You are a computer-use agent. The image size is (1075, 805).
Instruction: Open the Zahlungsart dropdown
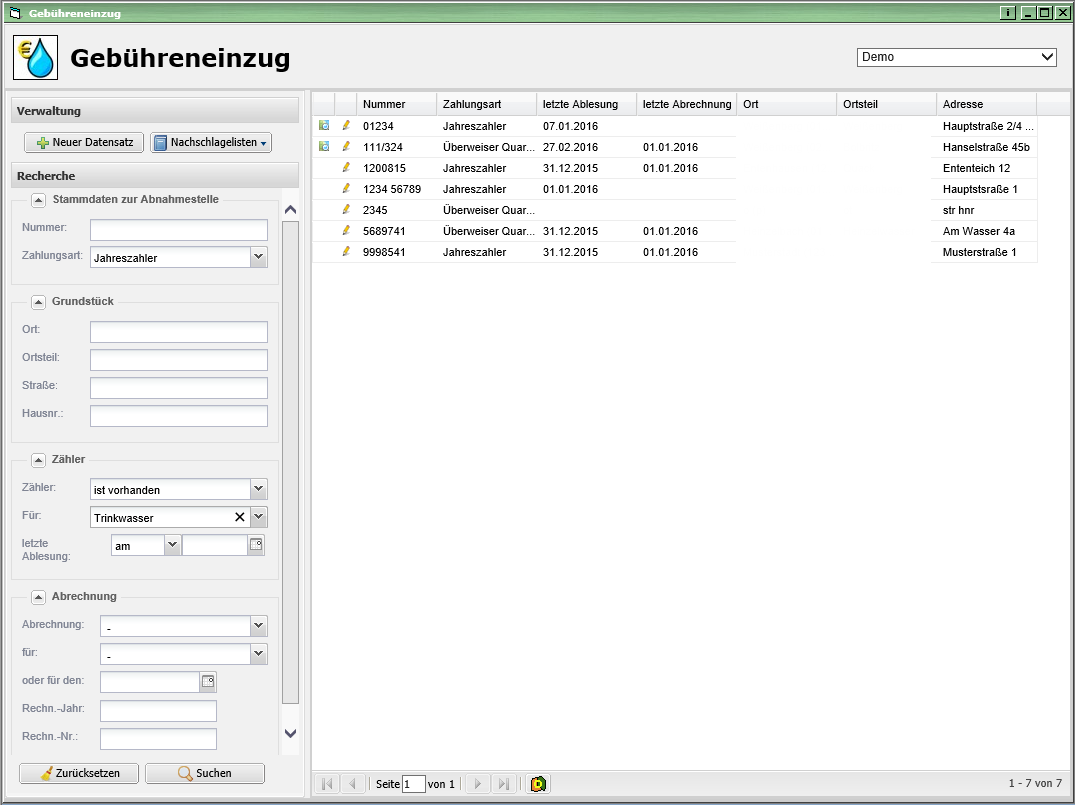click(x=258, y=257)
